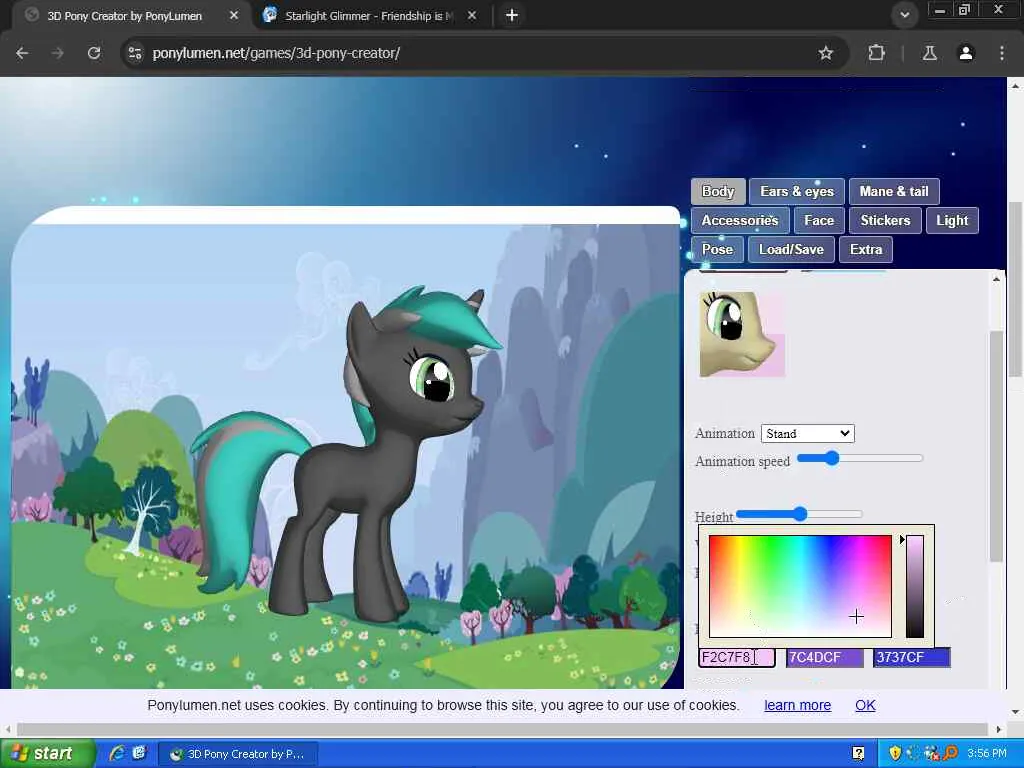Open site information icon in address bar
This screenshot has height=768, width=1024.
coord(135,53)
